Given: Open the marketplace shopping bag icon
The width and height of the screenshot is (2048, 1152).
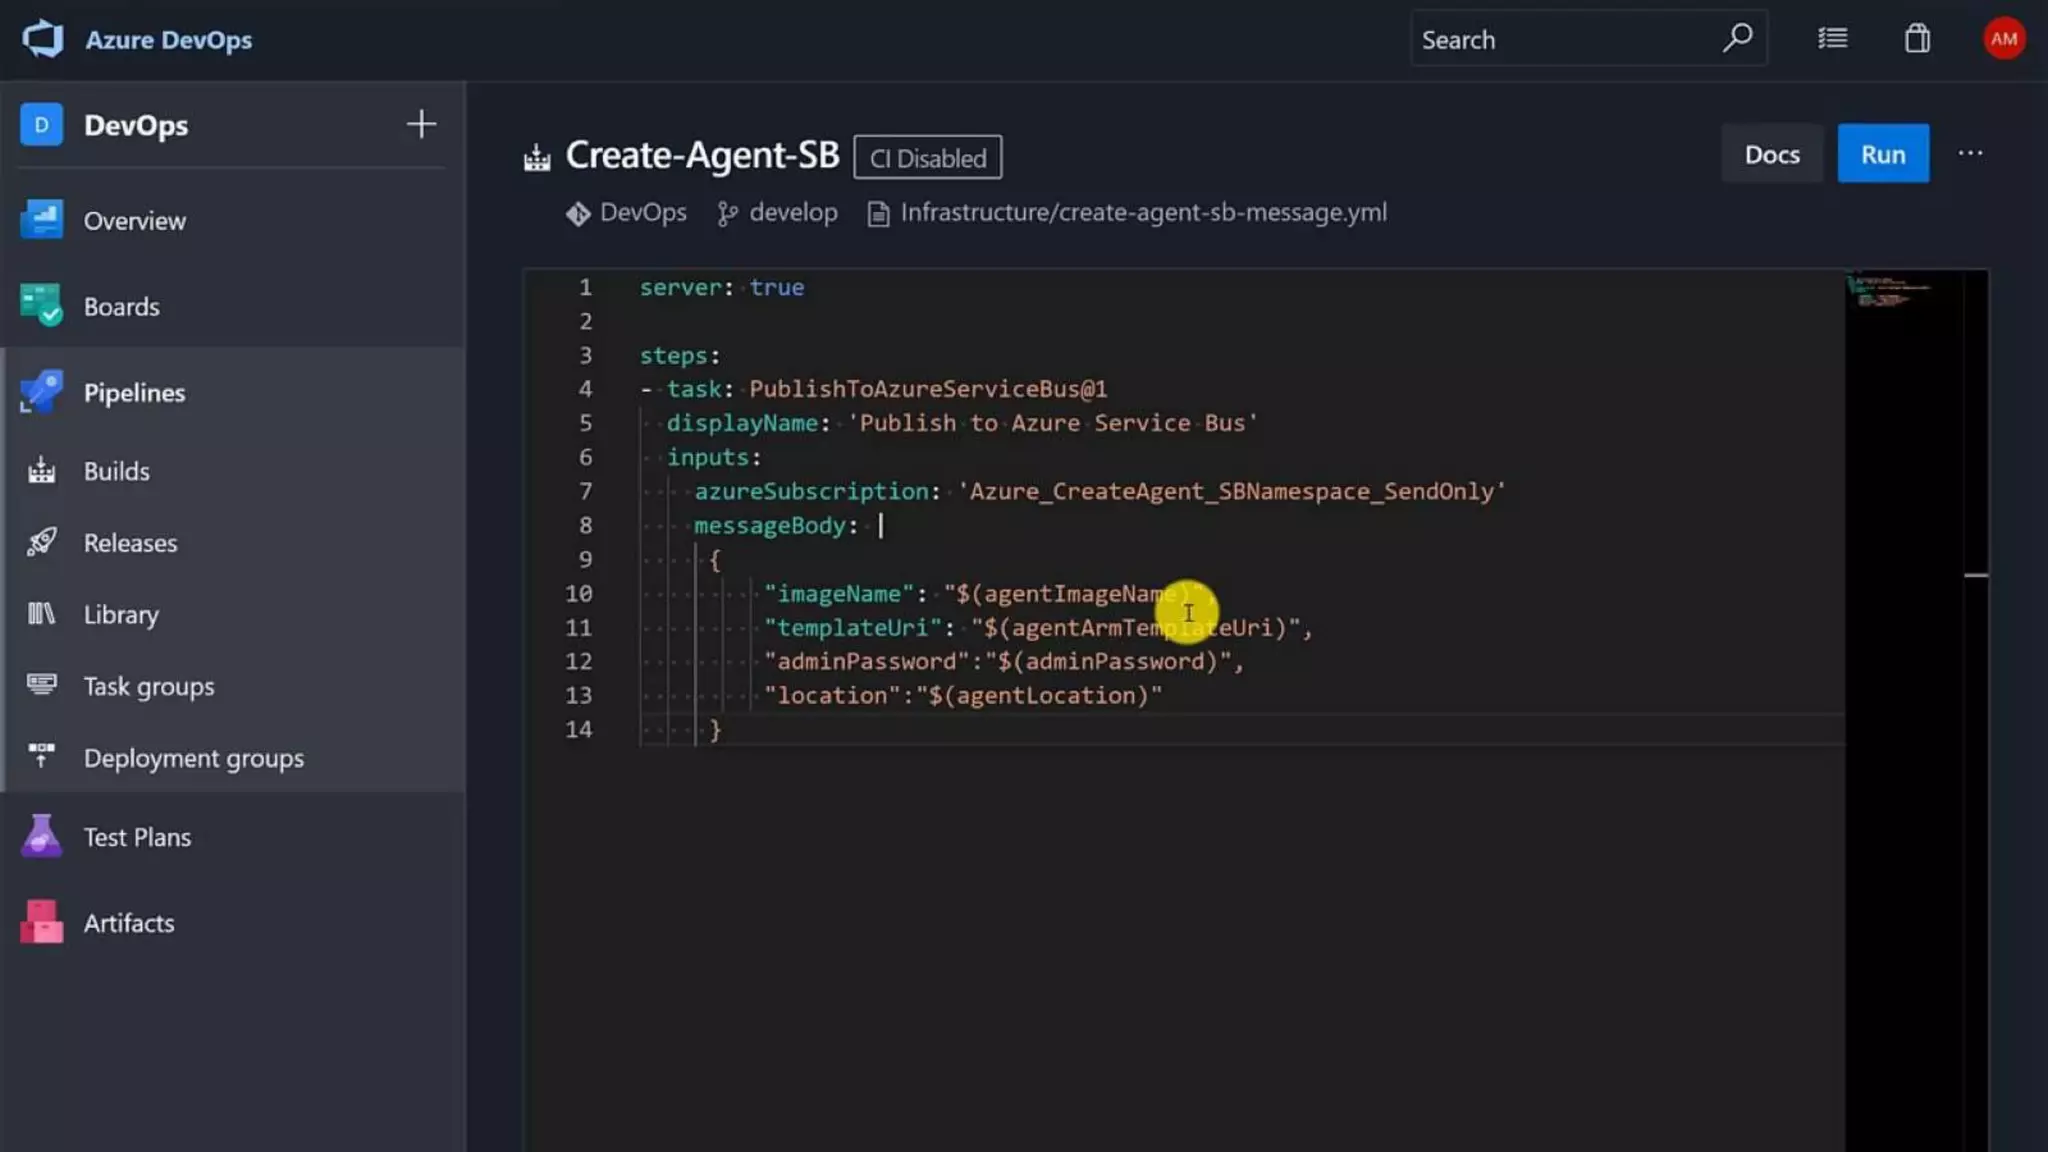Looking at the screenshot, I should 1916,39.
